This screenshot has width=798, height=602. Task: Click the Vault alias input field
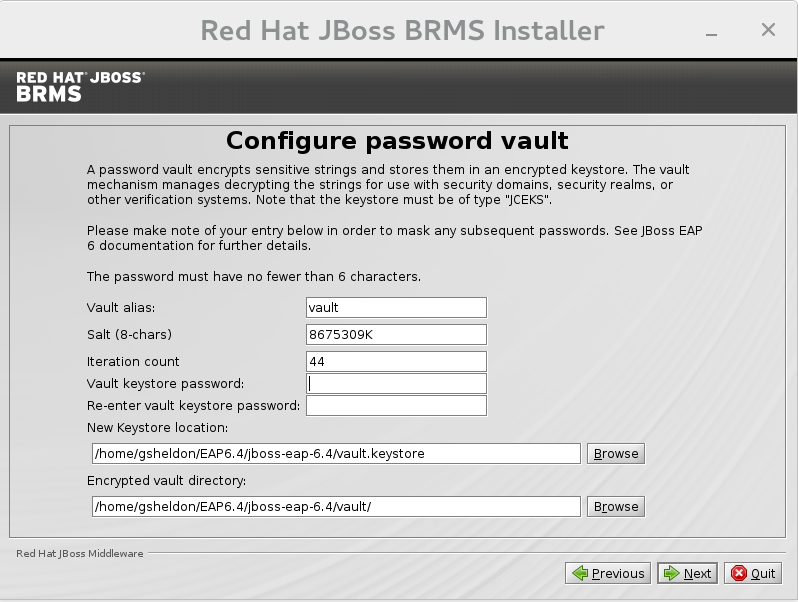[x=396, y=307]
